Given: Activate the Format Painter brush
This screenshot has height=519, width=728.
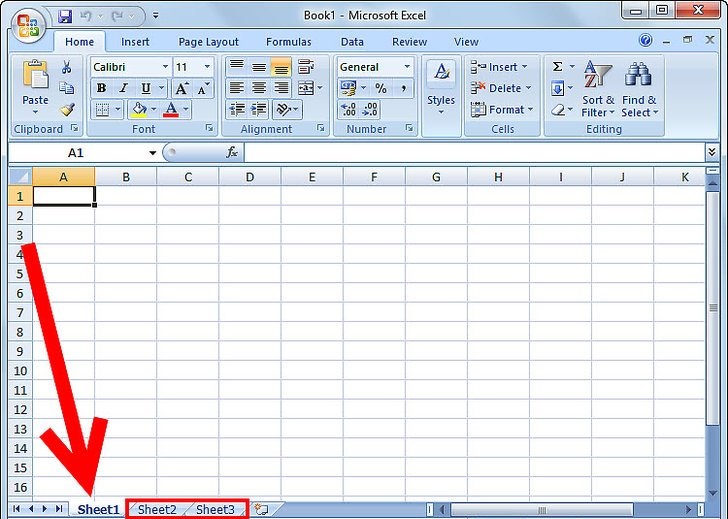Looking at the screenshot, I should click(x=67, y=110).
